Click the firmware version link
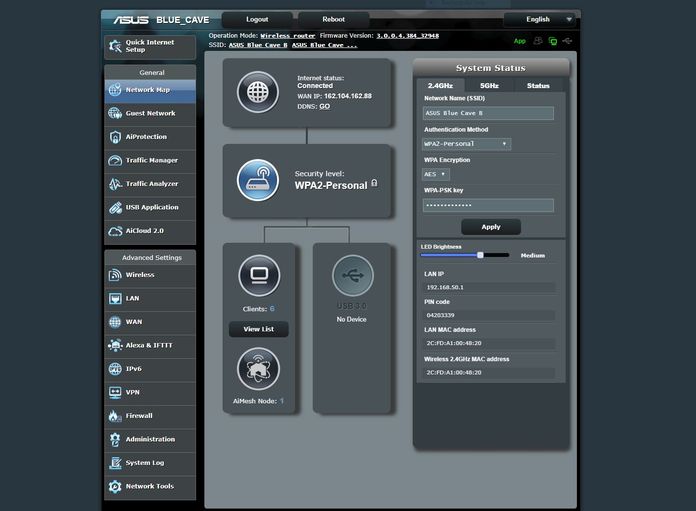The image size is (696, 511). (x=407, y=36)
